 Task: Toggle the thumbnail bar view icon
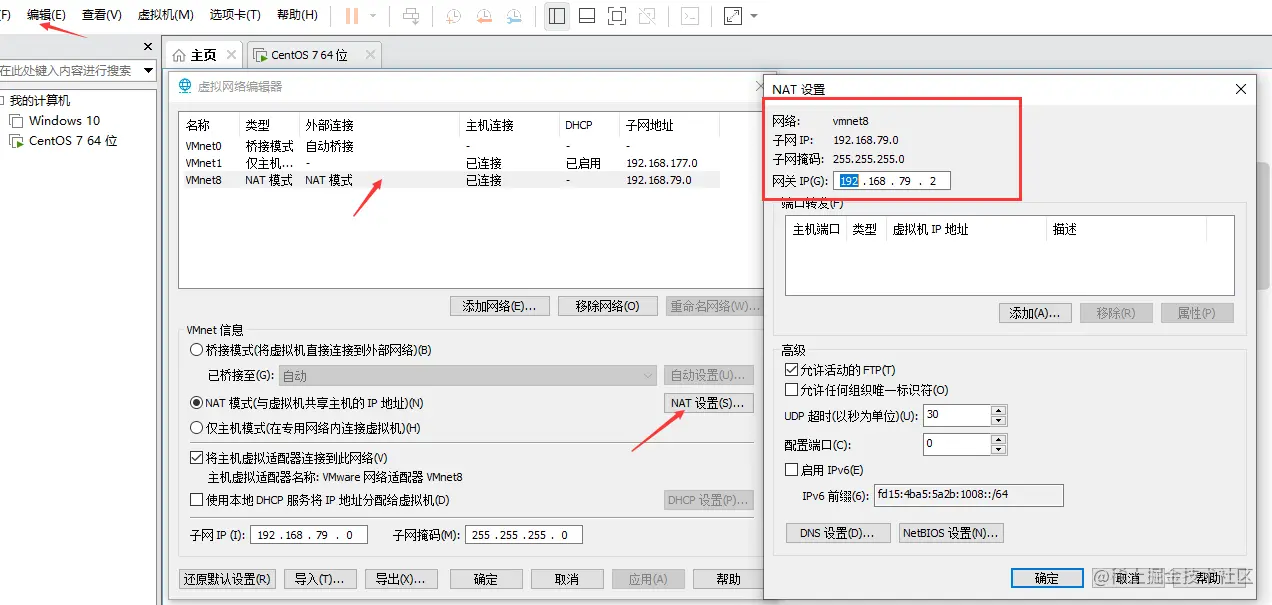click(x=587, y=16)
